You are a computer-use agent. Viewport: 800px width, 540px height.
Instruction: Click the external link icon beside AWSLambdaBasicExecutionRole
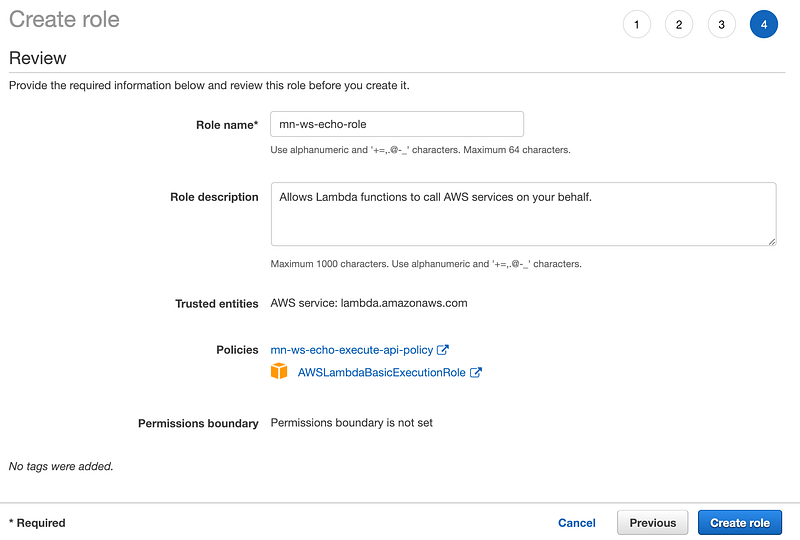click(475, 372)
